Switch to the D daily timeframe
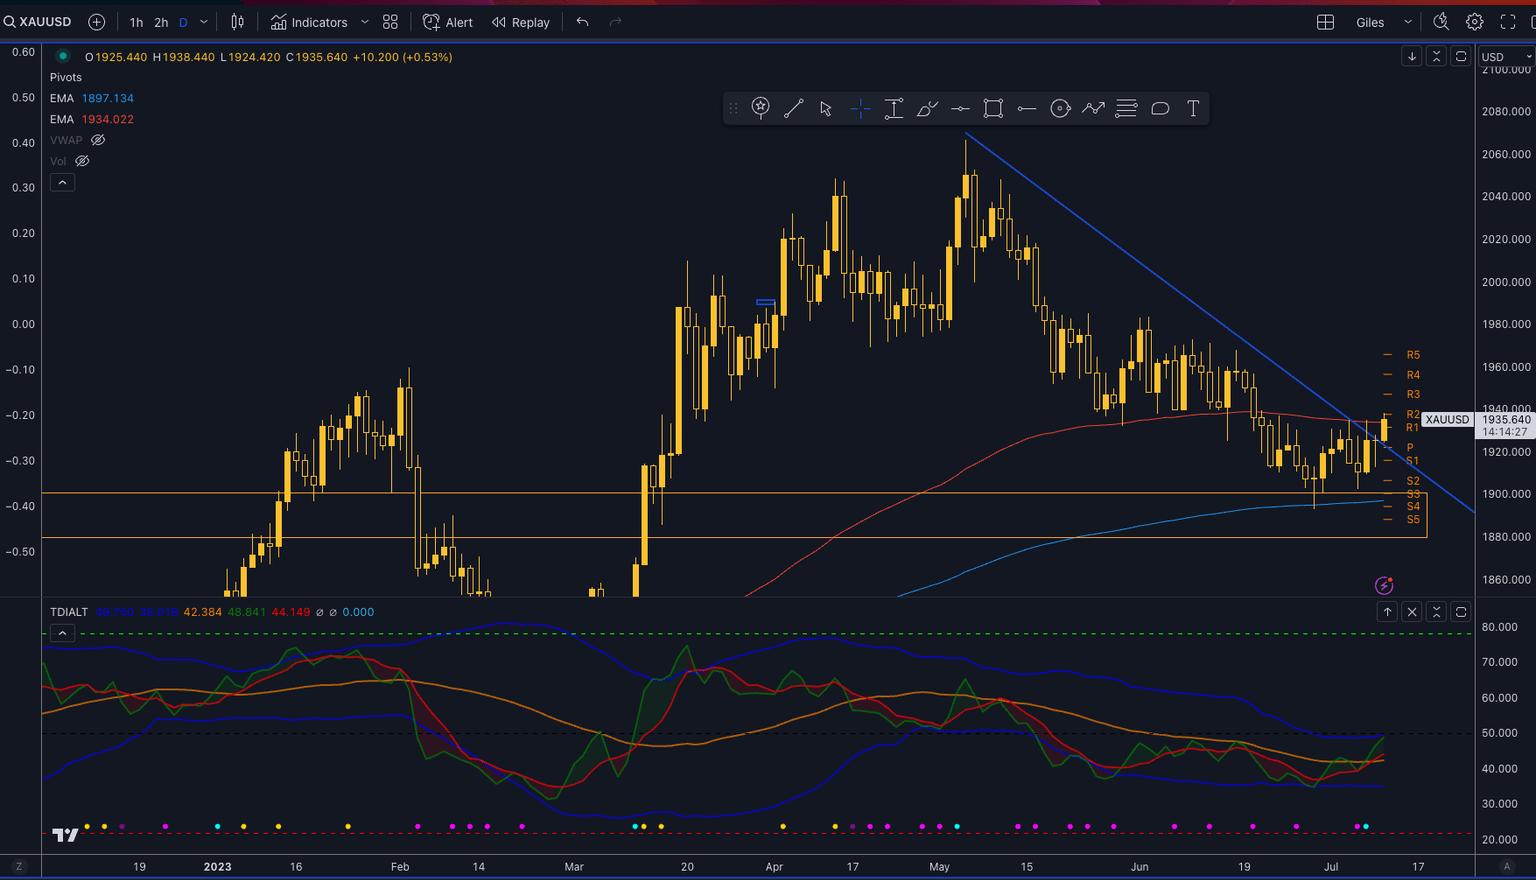Viewport: 1536px width, 880px height. 181,21
